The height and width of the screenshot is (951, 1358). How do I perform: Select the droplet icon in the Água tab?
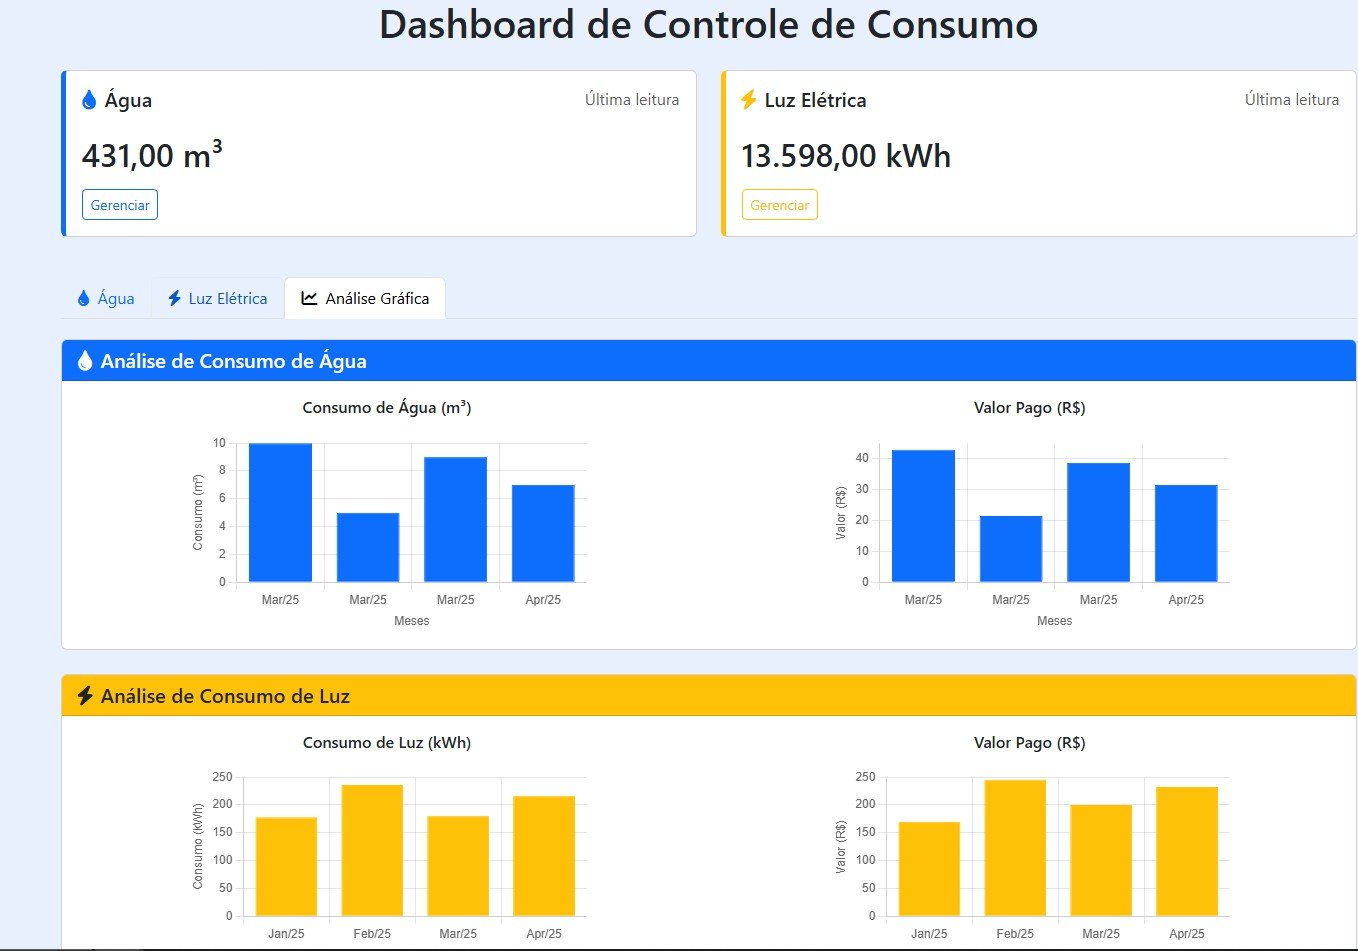point(82,298)
